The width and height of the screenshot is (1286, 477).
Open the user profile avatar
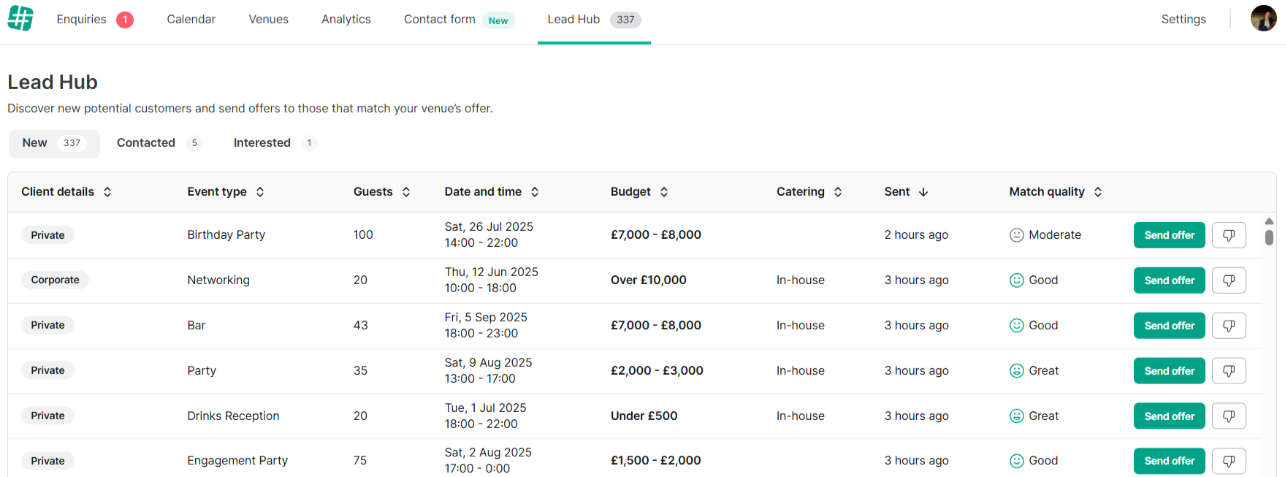(x=1263, y=18)
